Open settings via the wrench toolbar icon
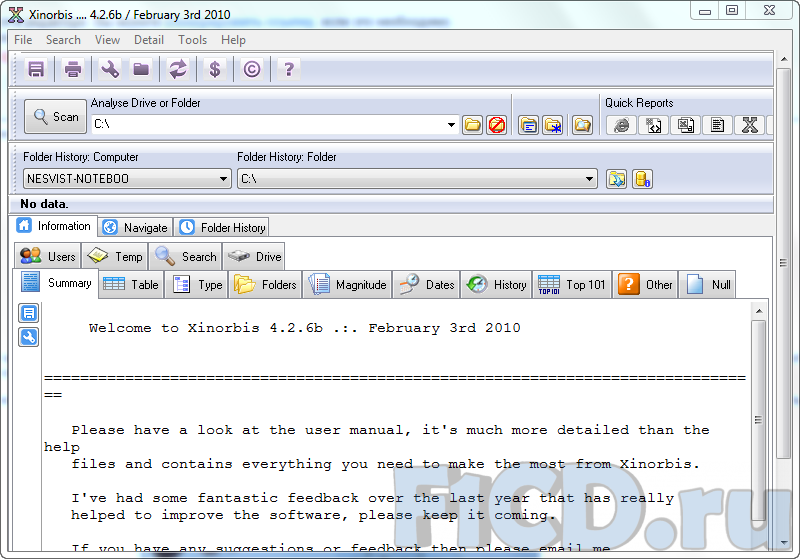Image resolution: width=800 pixels, height=559 pixels. click(x=110, y=69)
